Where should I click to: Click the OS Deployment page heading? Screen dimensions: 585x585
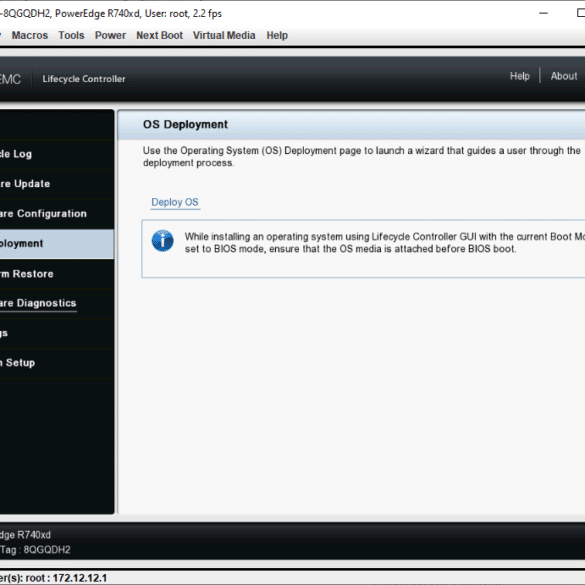[185, 125]
